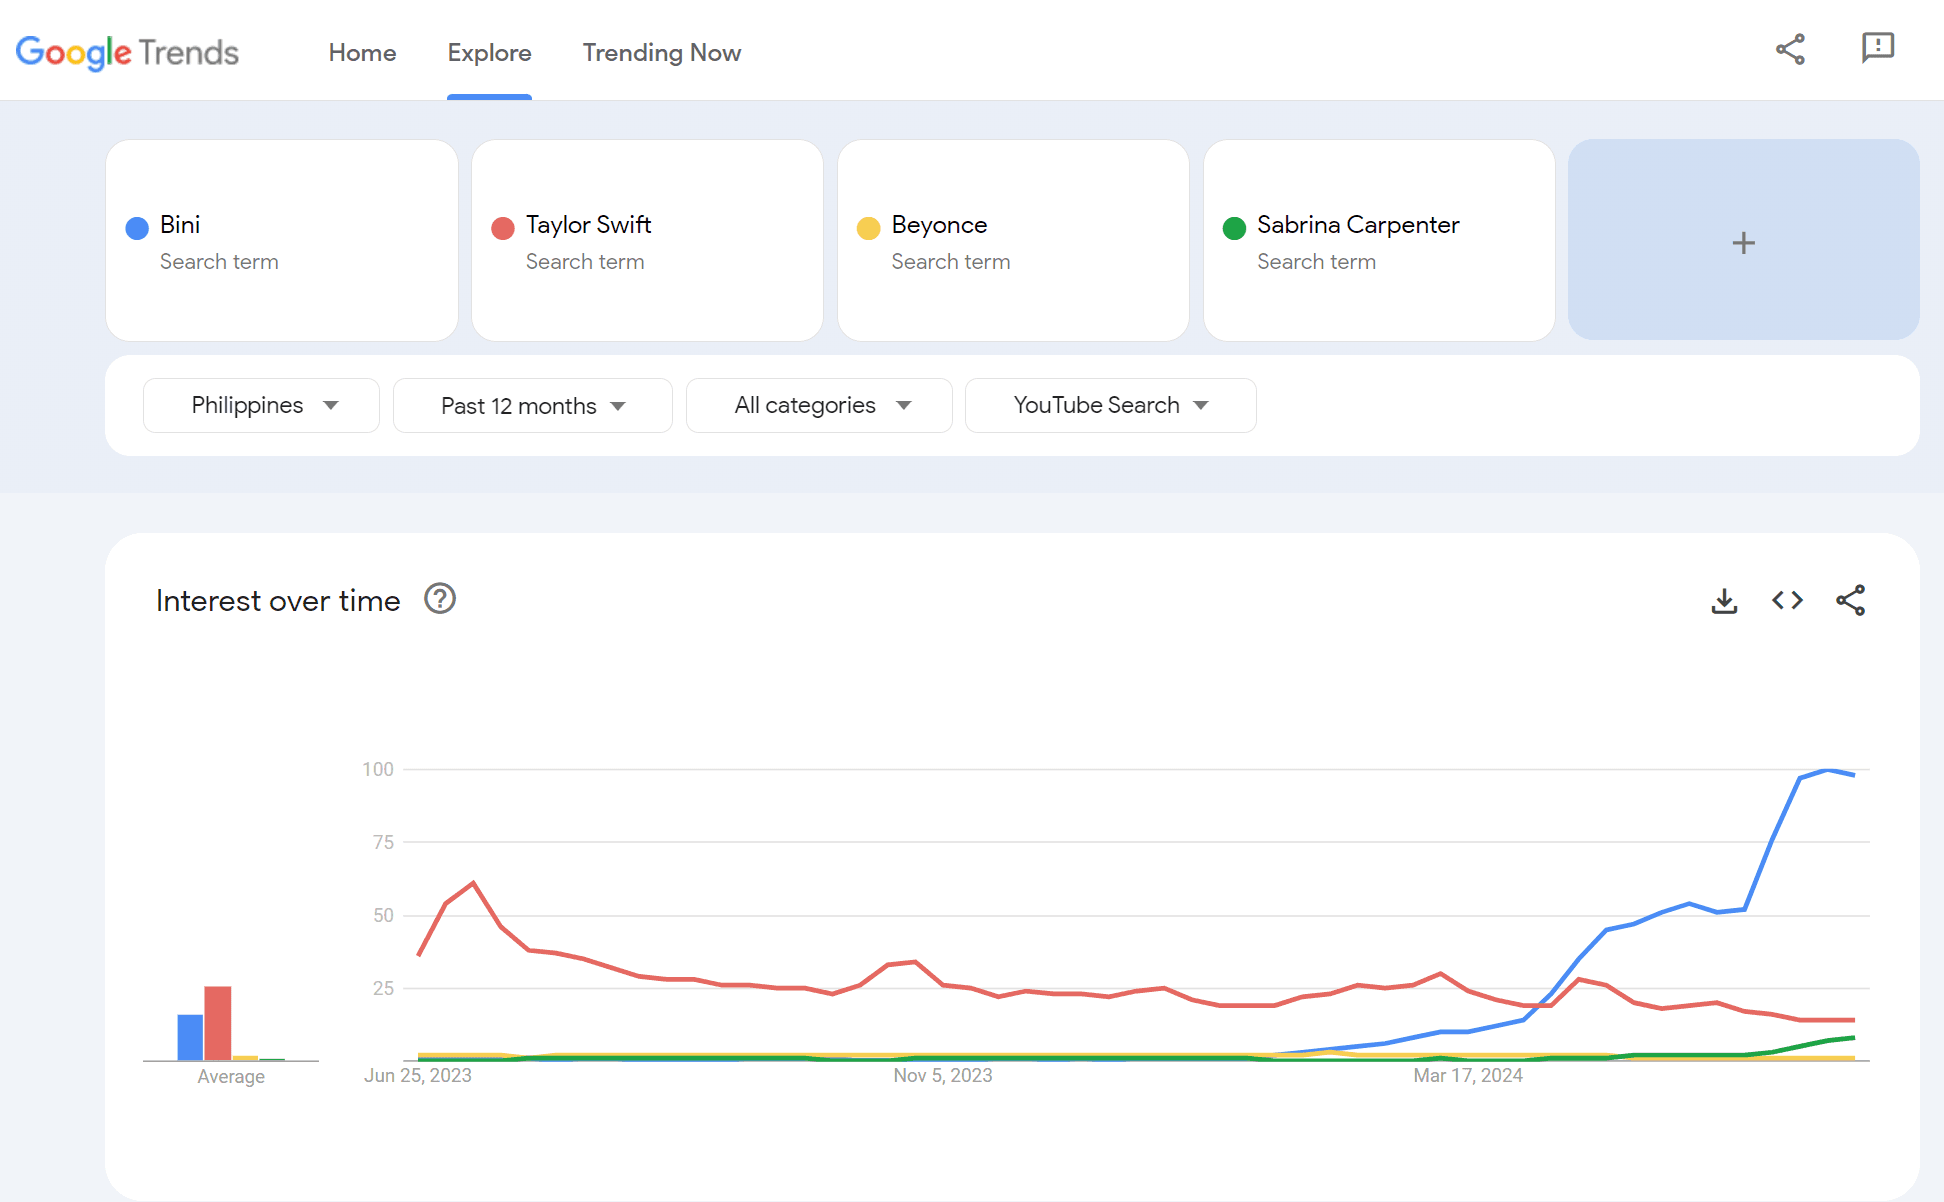Click the green Sabrina Carpenter color dot
Screen dimensions: 1944x1202
click(1234, 228)
